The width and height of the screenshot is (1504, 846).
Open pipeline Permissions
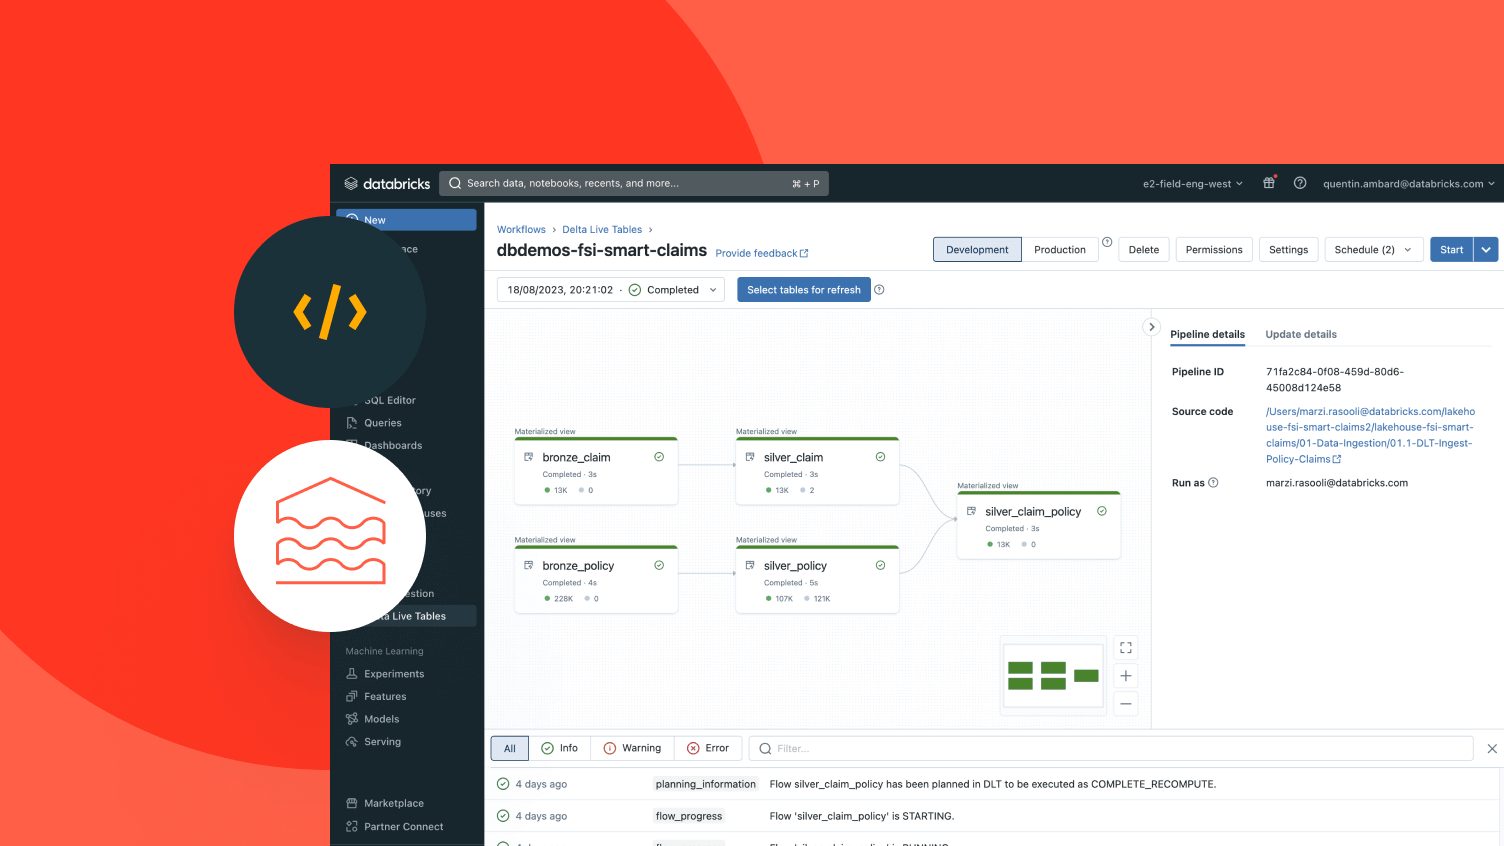coord(1214,250)
